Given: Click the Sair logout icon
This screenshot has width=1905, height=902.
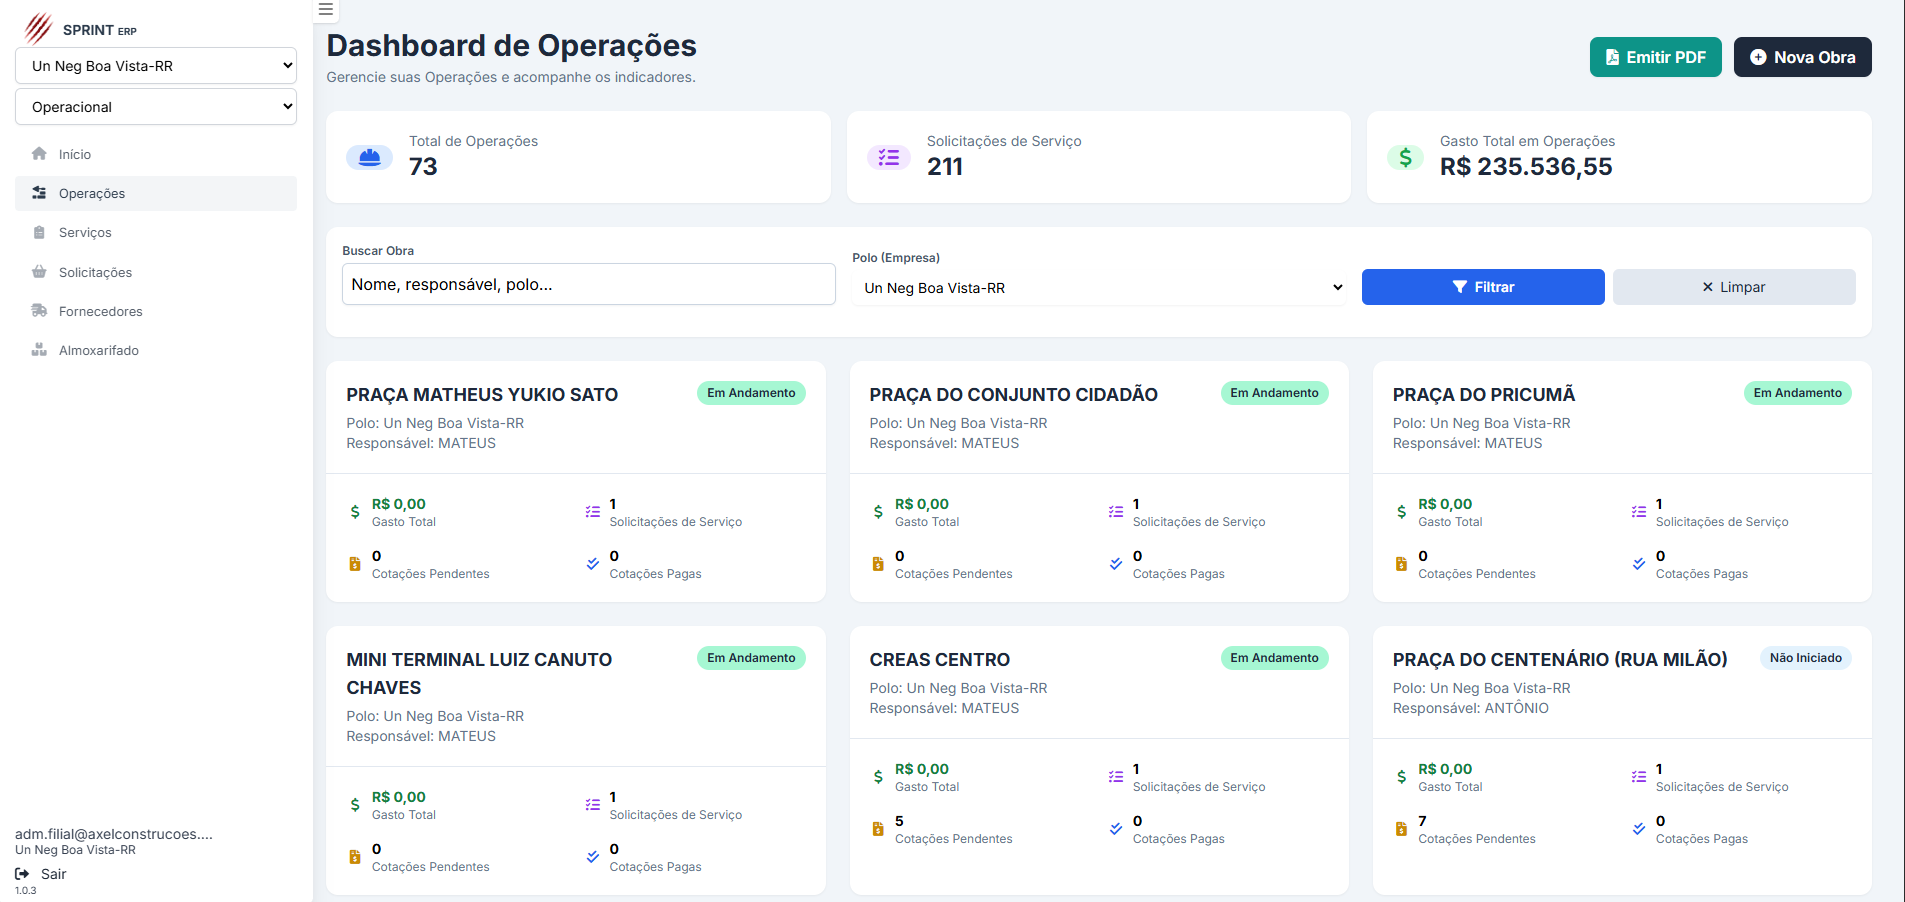Looking at the screenshot, I should click(x=22, y=874).
